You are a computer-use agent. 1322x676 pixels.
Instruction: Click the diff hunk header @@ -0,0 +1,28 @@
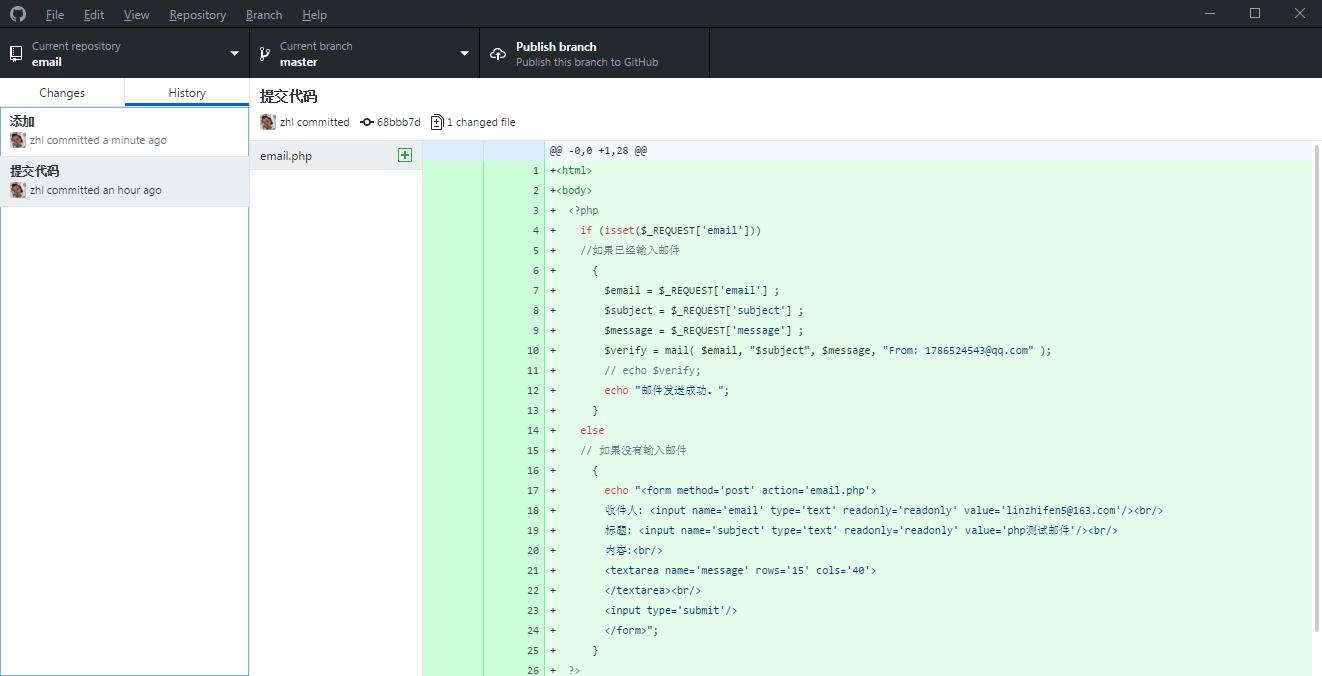pyautogui.click(x=598, y=151)
